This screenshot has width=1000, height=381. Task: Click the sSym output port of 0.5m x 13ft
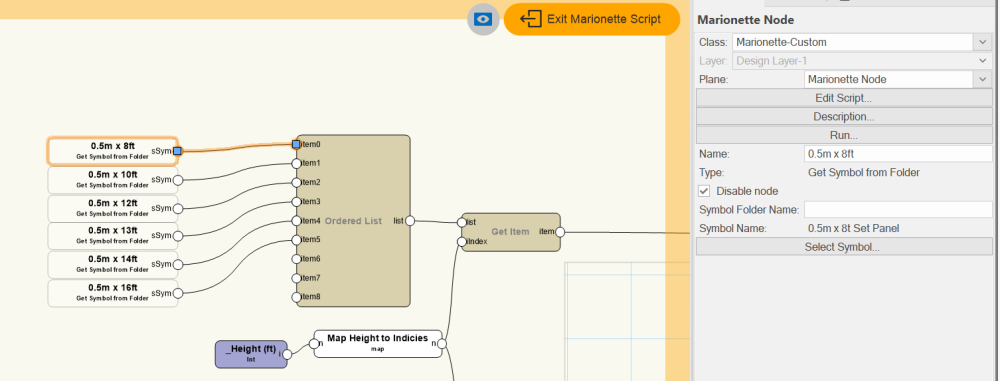tap(178, 236)
